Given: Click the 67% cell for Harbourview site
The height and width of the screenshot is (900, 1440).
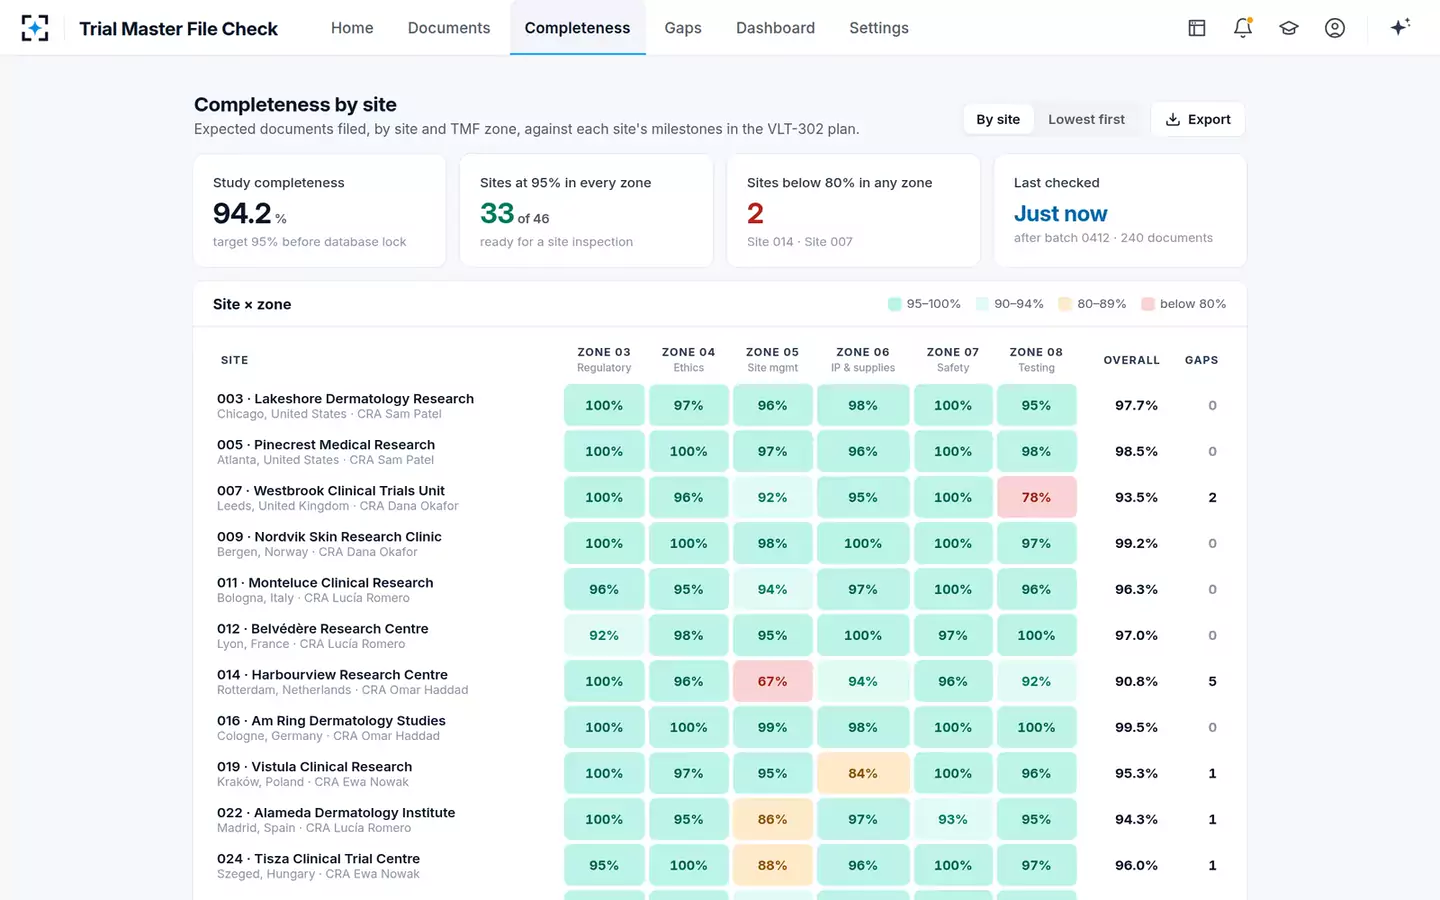Looking at the screenshot, I should [772, 681].
